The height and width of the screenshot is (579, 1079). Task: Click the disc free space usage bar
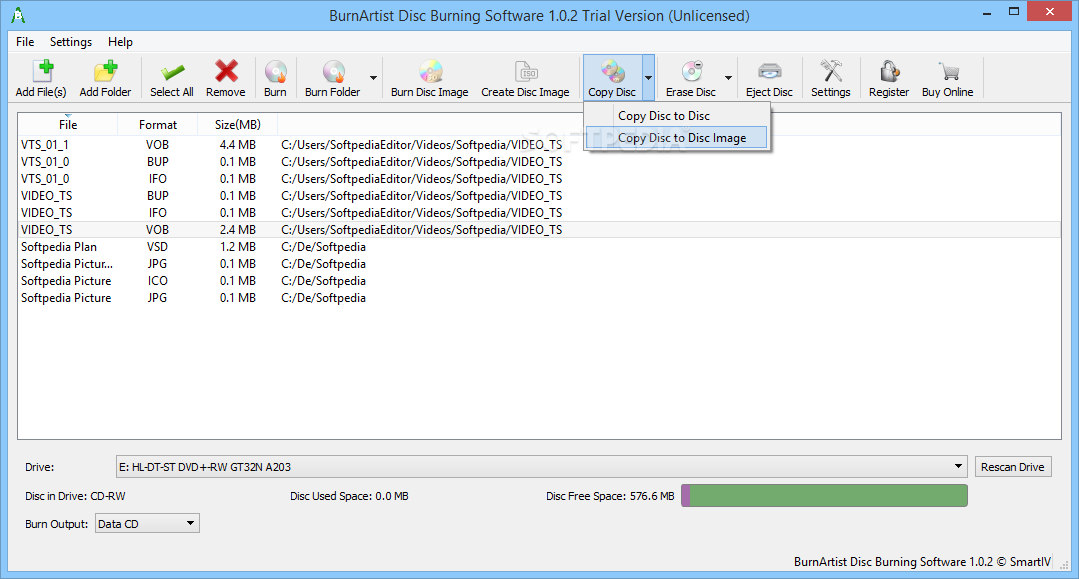(824, 496)
